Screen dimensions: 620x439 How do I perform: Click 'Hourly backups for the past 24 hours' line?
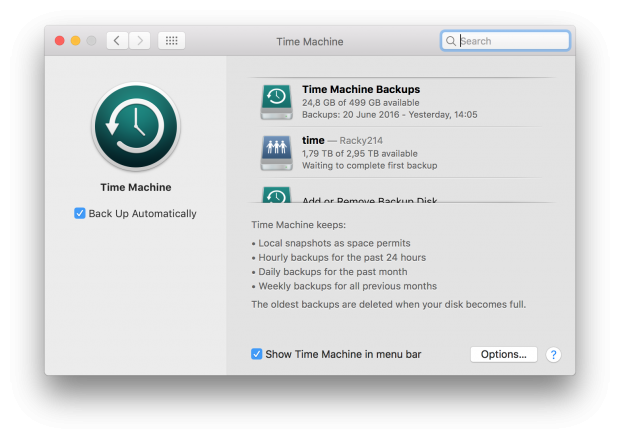[x=342, y=257]
